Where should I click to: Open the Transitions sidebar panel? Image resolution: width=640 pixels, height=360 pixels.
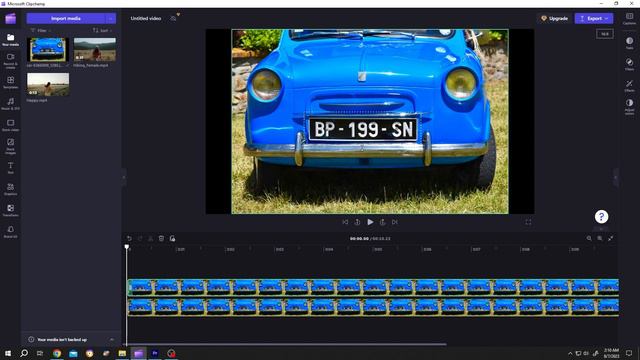coord(11,211)
